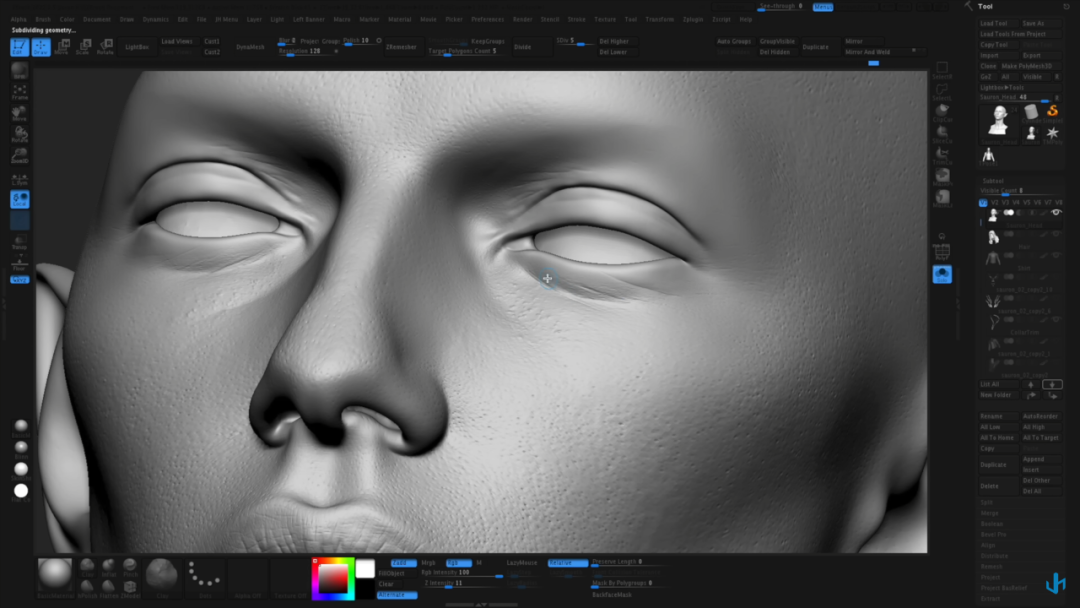This screenshot has height=608, width=1080.
Task: Click the Z Intensity slider
Action: pyautogui.click(x=461, y=583)
